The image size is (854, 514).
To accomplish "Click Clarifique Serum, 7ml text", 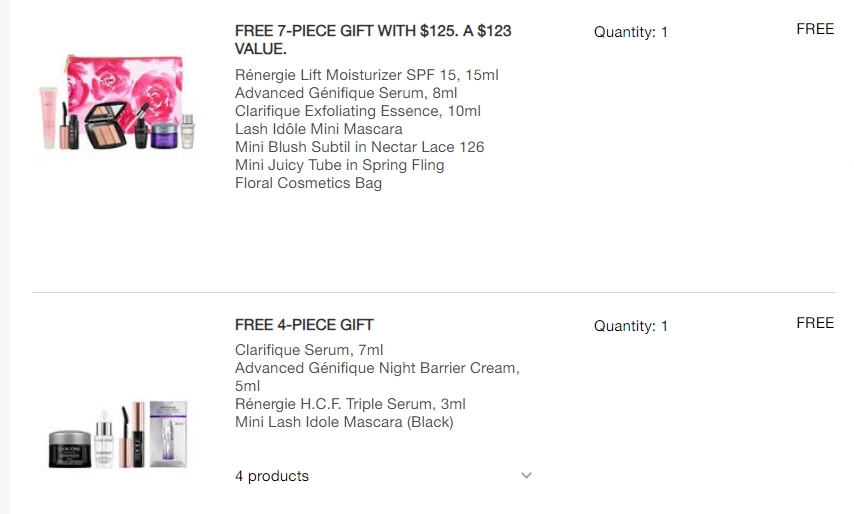I will pos(309,350).
